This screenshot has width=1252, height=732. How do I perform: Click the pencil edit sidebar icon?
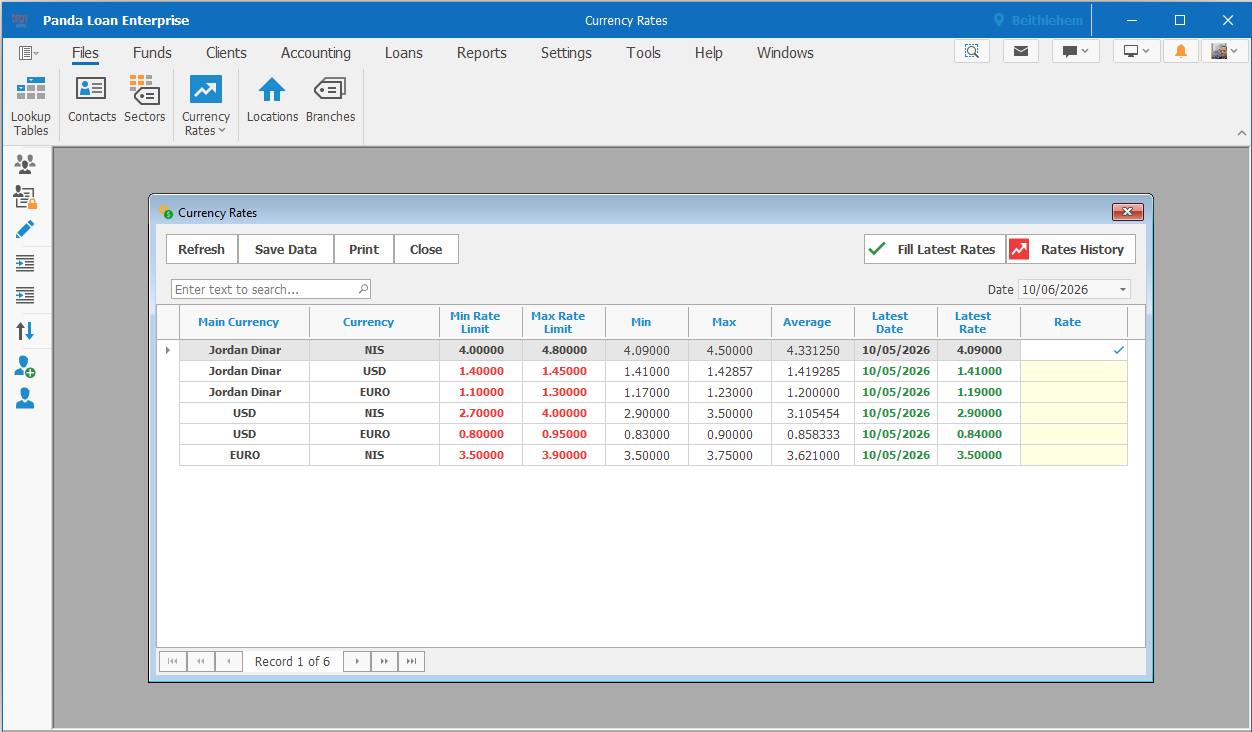[25, 229]
